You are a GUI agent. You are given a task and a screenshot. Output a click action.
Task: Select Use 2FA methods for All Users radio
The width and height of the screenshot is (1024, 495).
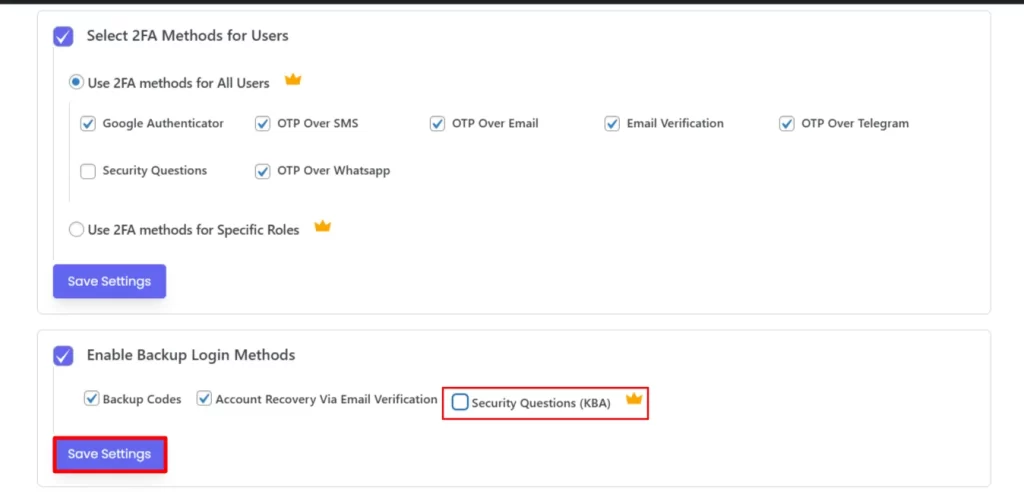click(x=76, y=82)
